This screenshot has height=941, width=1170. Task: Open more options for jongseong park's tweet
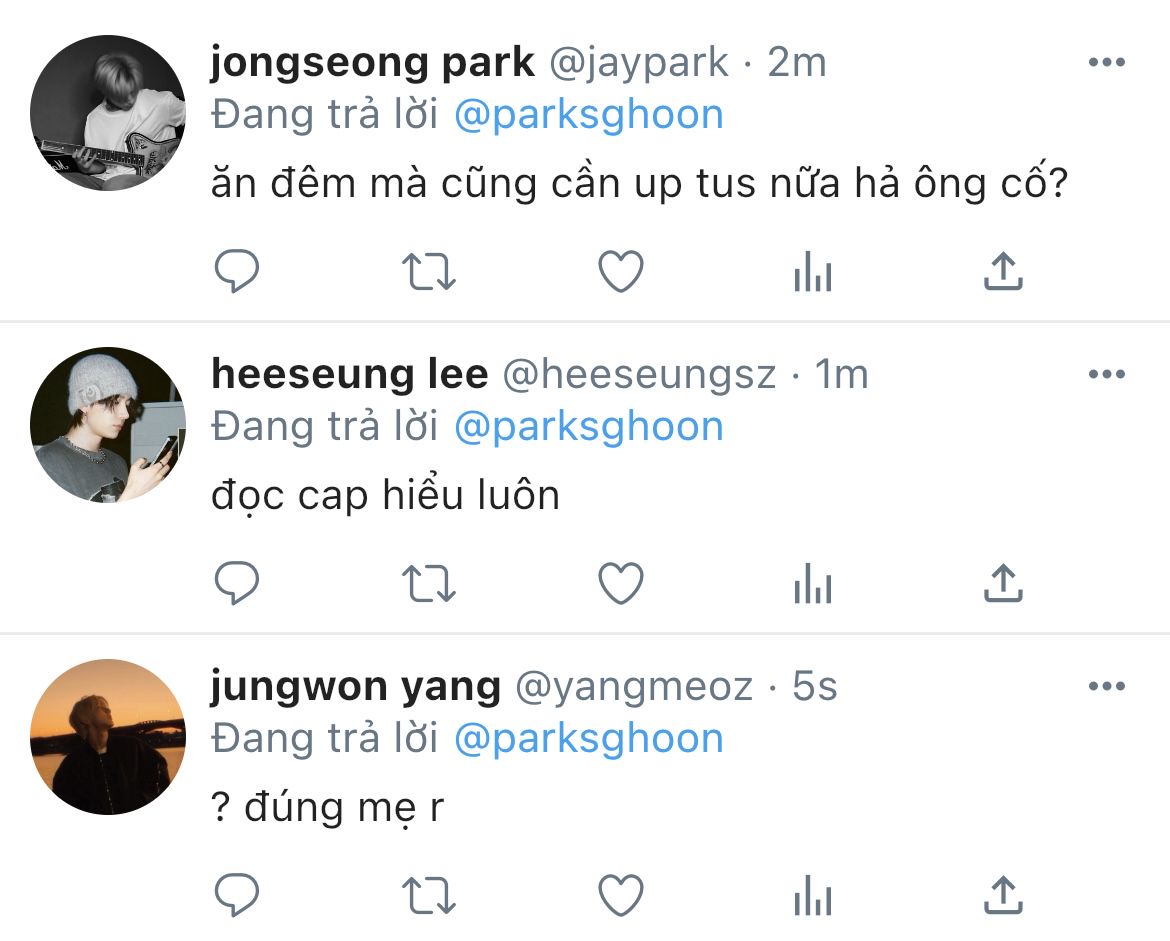[x=1107, y=62]
